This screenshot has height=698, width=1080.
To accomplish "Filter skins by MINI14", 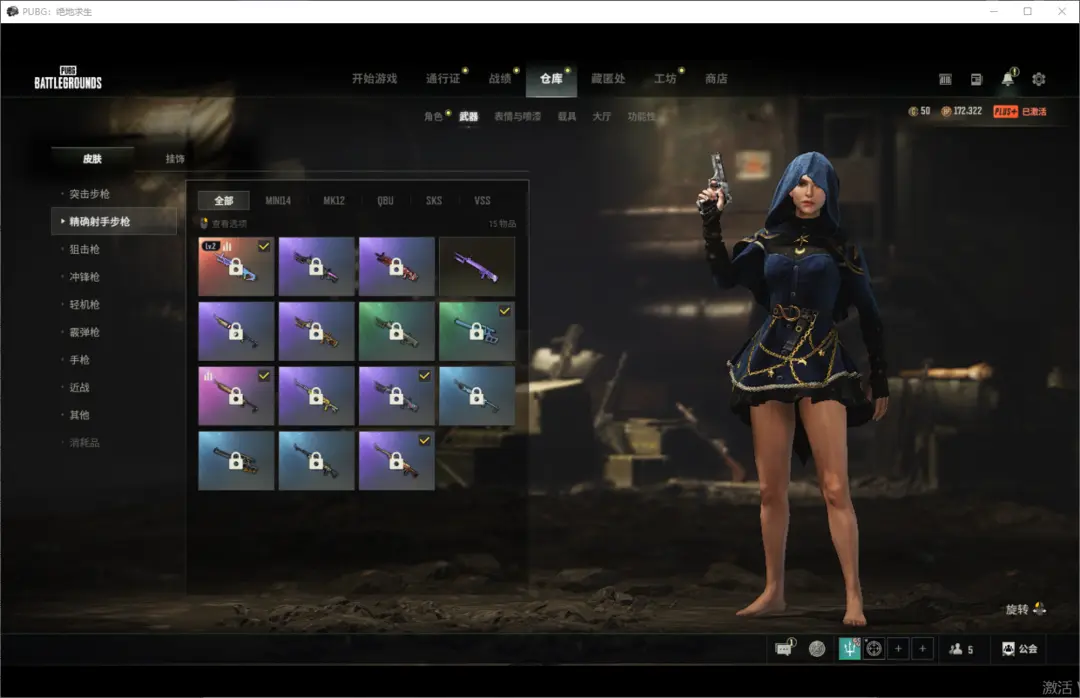I will (278, 201).
